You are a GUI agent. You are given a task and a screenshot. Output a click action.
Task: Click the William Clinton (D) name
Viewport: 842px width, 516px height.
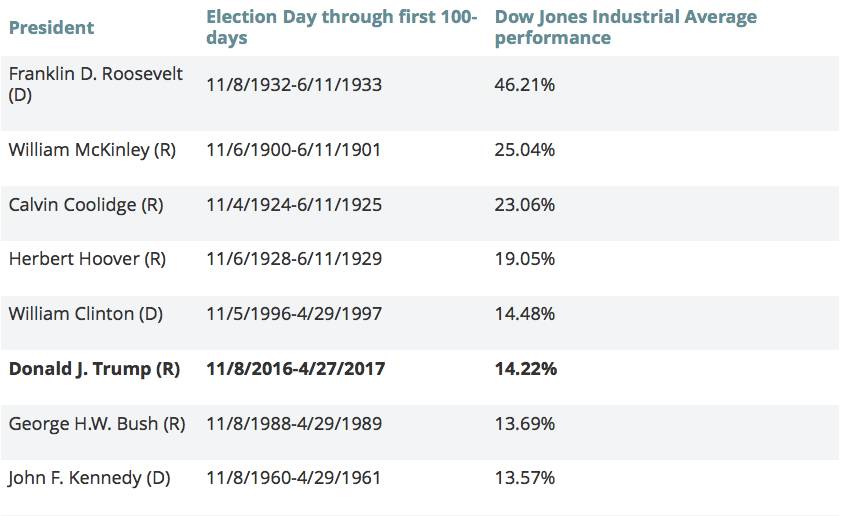[x=86, y=314]
